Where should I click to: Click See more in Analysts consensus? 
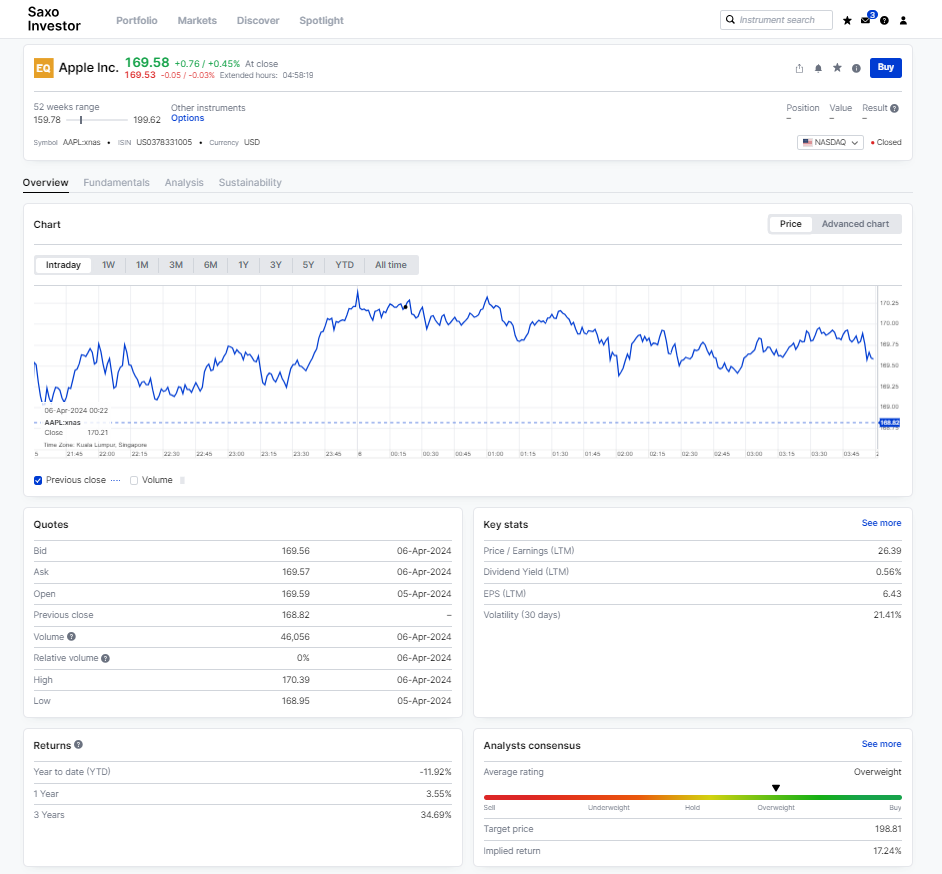(881, 744)
